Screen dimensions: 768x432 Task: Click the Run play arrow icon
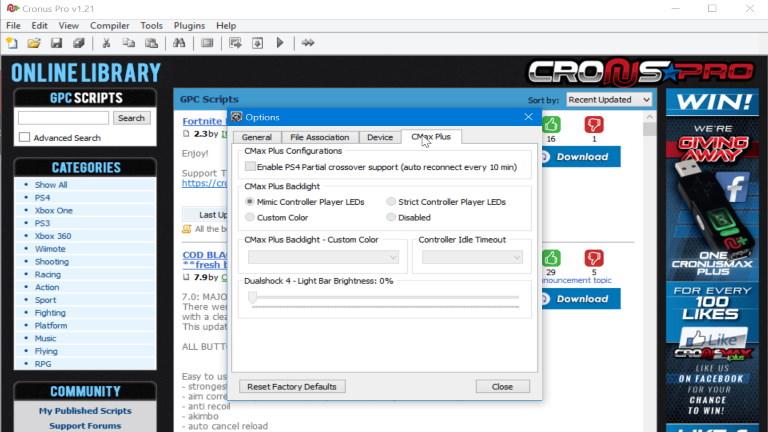click(x=280, y=43)
